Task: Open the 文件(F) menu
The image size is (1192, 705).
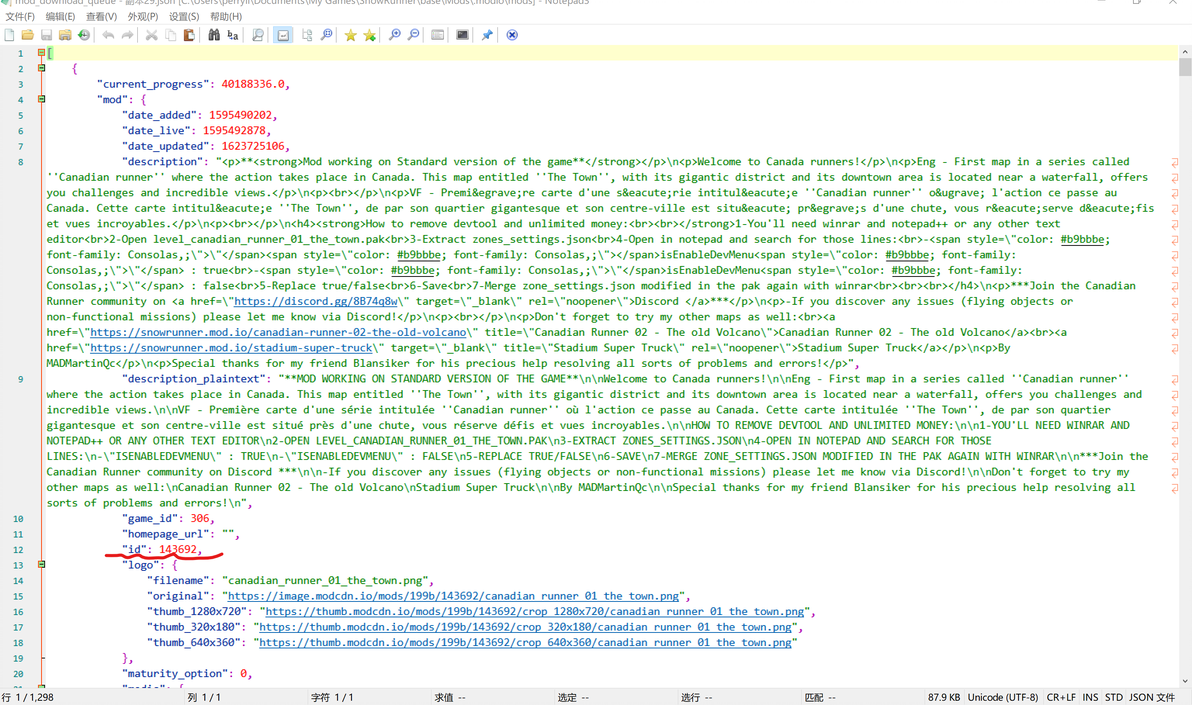Action: (20, 16)
